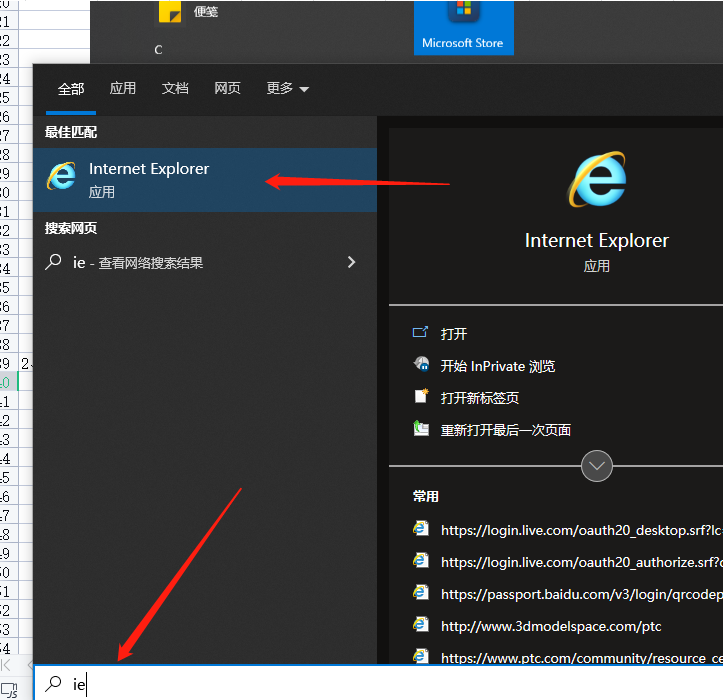Viewport: 723px width, 700px height.
Task: Click the JS macro icon in Excel status bar
Action: (x=9, y=690)
